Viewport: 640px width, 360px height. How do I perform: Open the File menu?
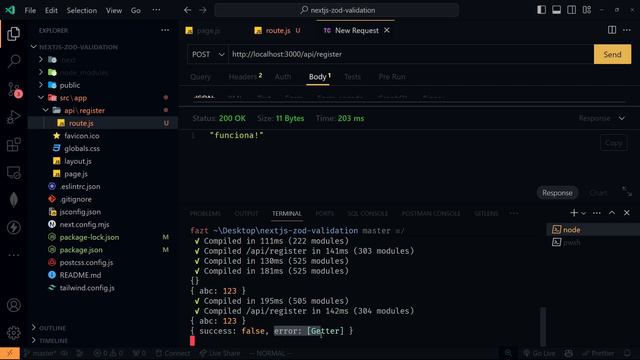point(30,10)
